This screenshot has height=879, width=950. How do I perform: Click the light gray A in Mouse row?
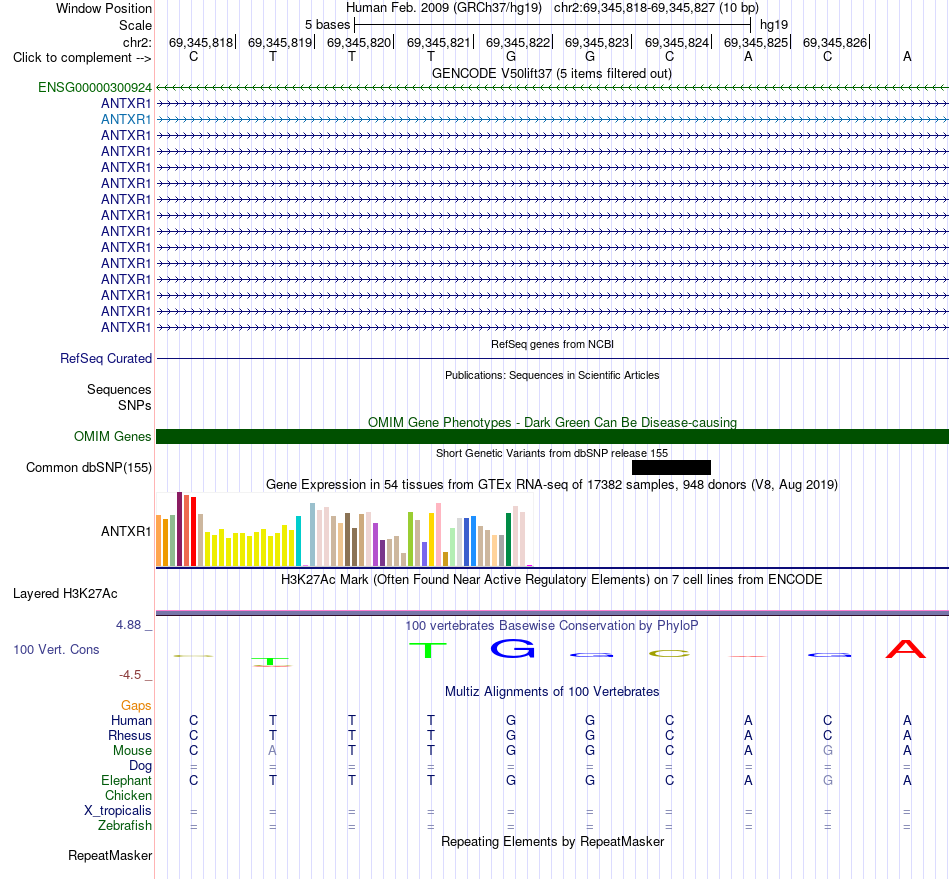tap(273, 751)
